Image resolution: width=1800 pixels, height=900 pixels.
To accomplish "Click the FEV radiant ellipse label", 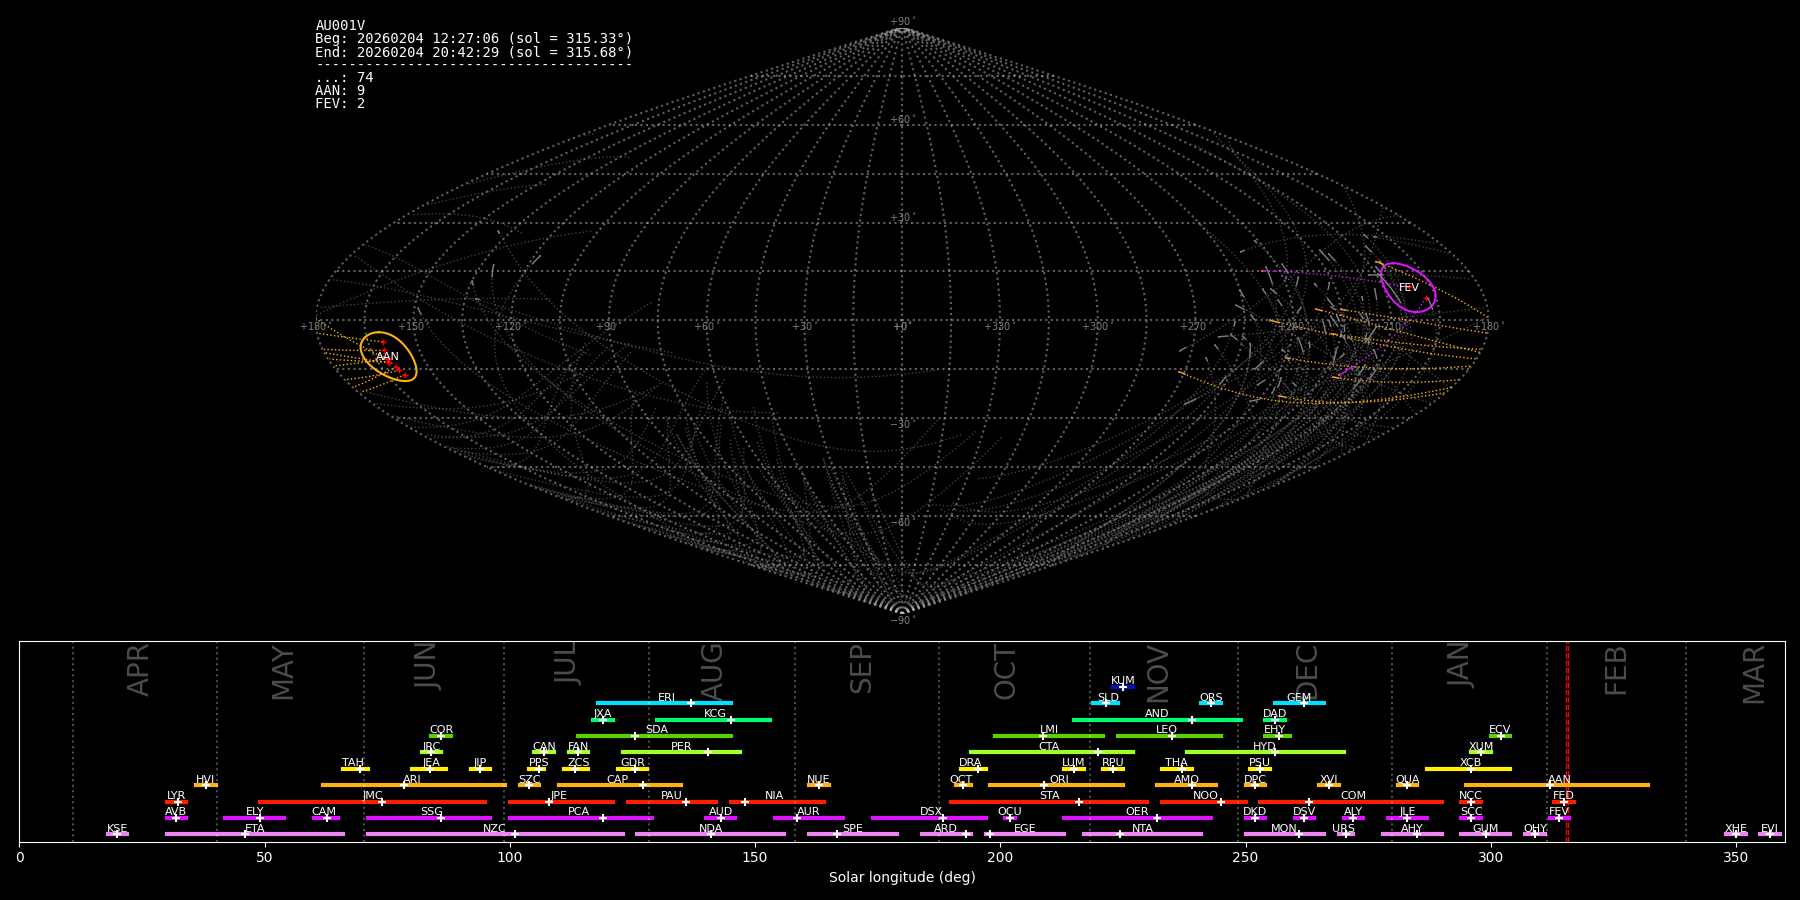I will pos(1408,288).
